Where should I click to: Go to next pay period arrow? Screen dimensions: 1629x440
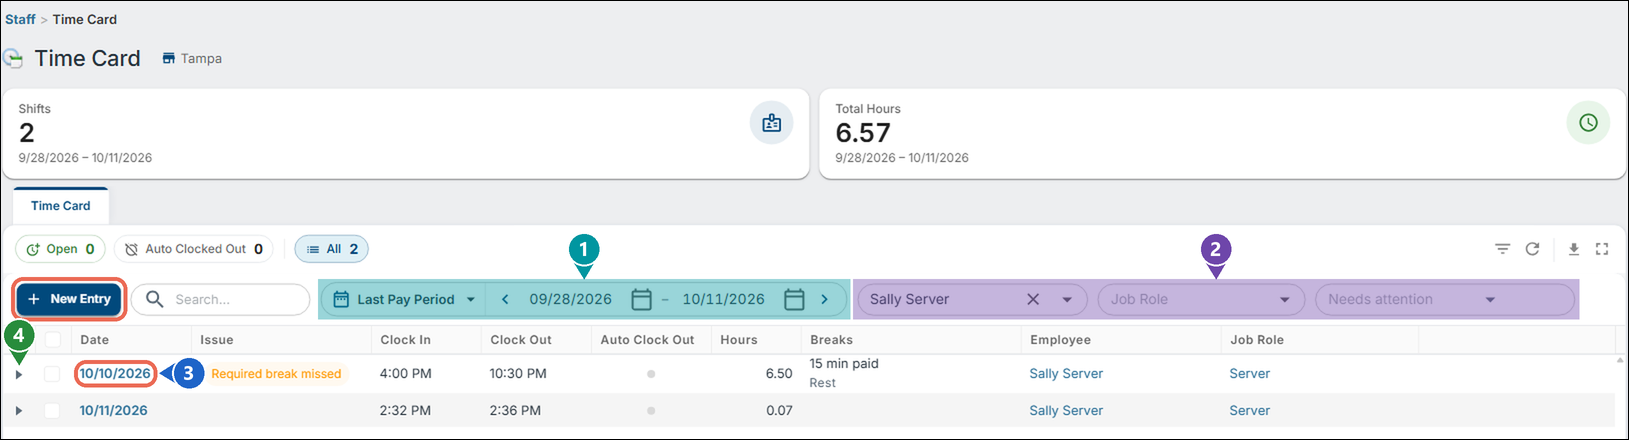tap(824, 299)
